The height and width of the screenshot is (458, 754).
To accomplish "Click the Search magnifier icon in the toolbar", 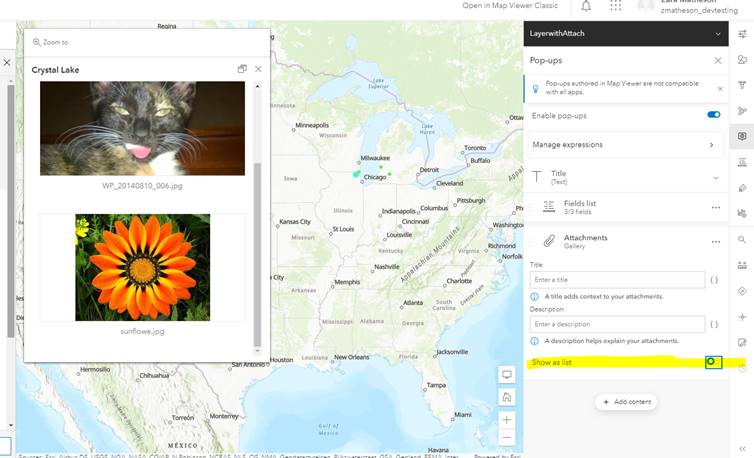I will tap(742, 240).
